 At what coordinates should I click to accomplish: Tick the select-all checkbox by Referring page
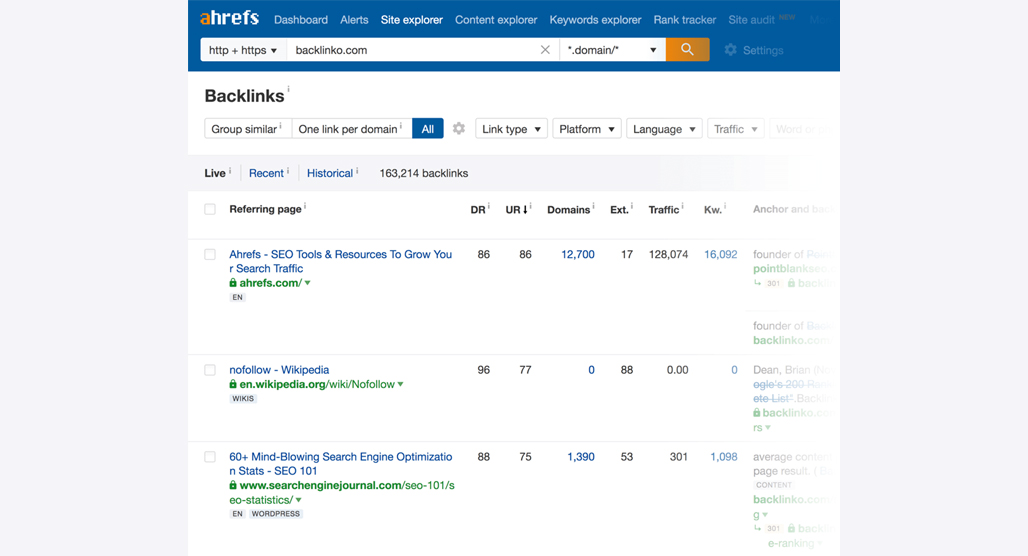click(x=210, y=209)
